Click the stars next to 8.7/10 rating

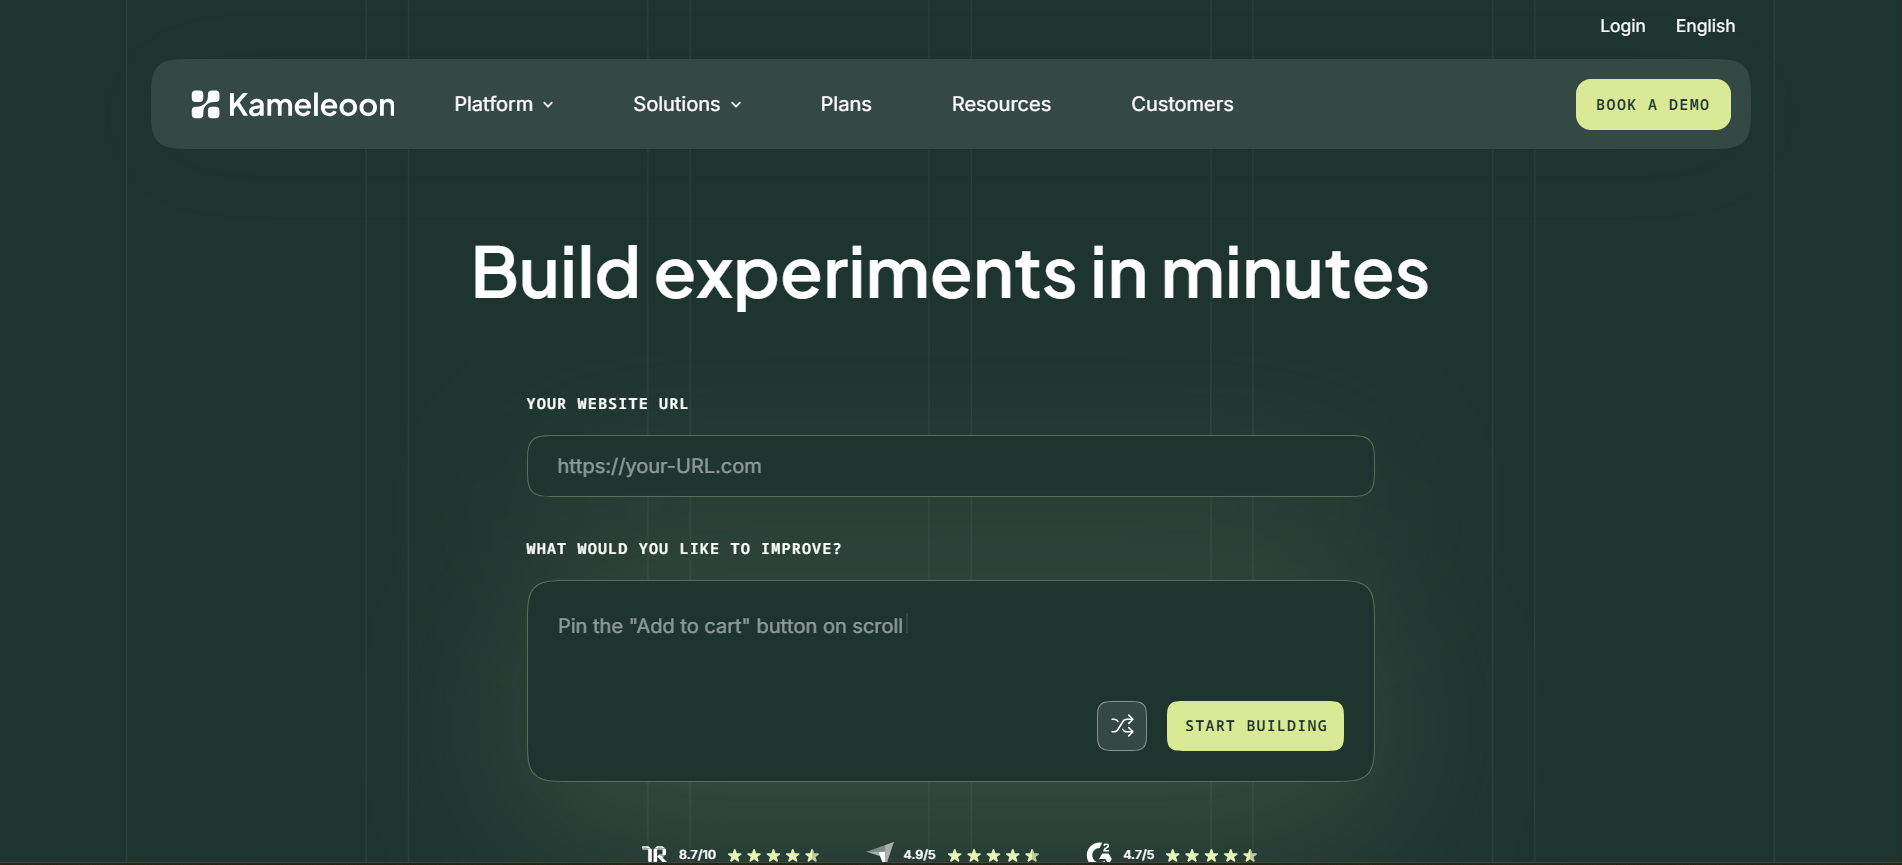(x=773, y=855)
